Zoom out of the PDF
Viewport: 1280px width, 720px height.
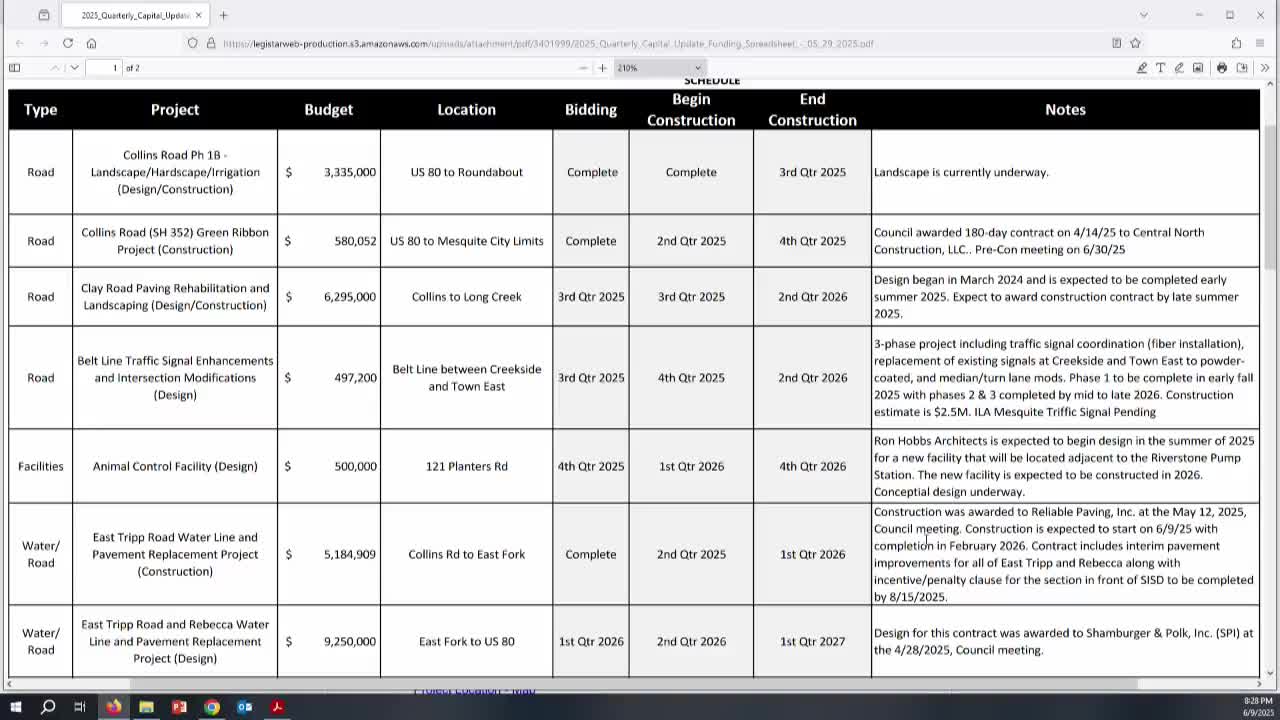pos(583,68)
